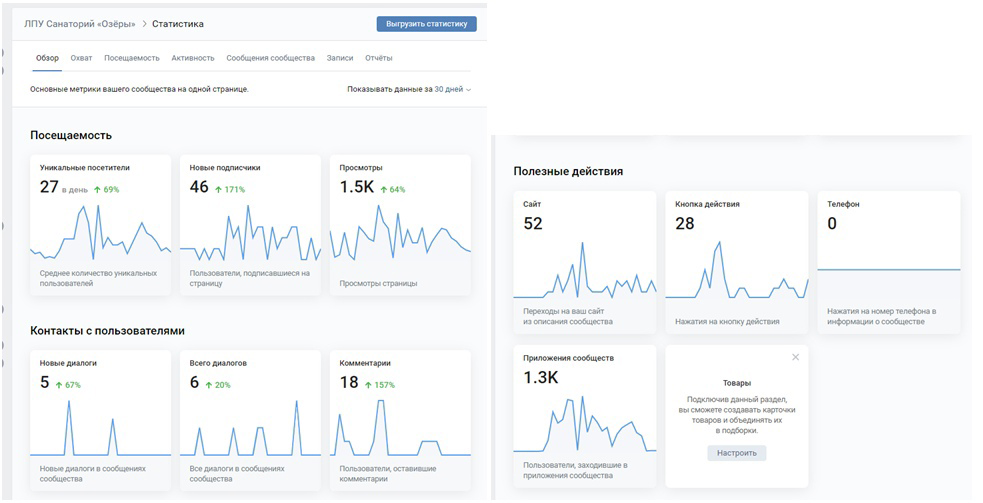Go to Сообщения сообщества tab
Screen dimensions: 983x503
270,58
